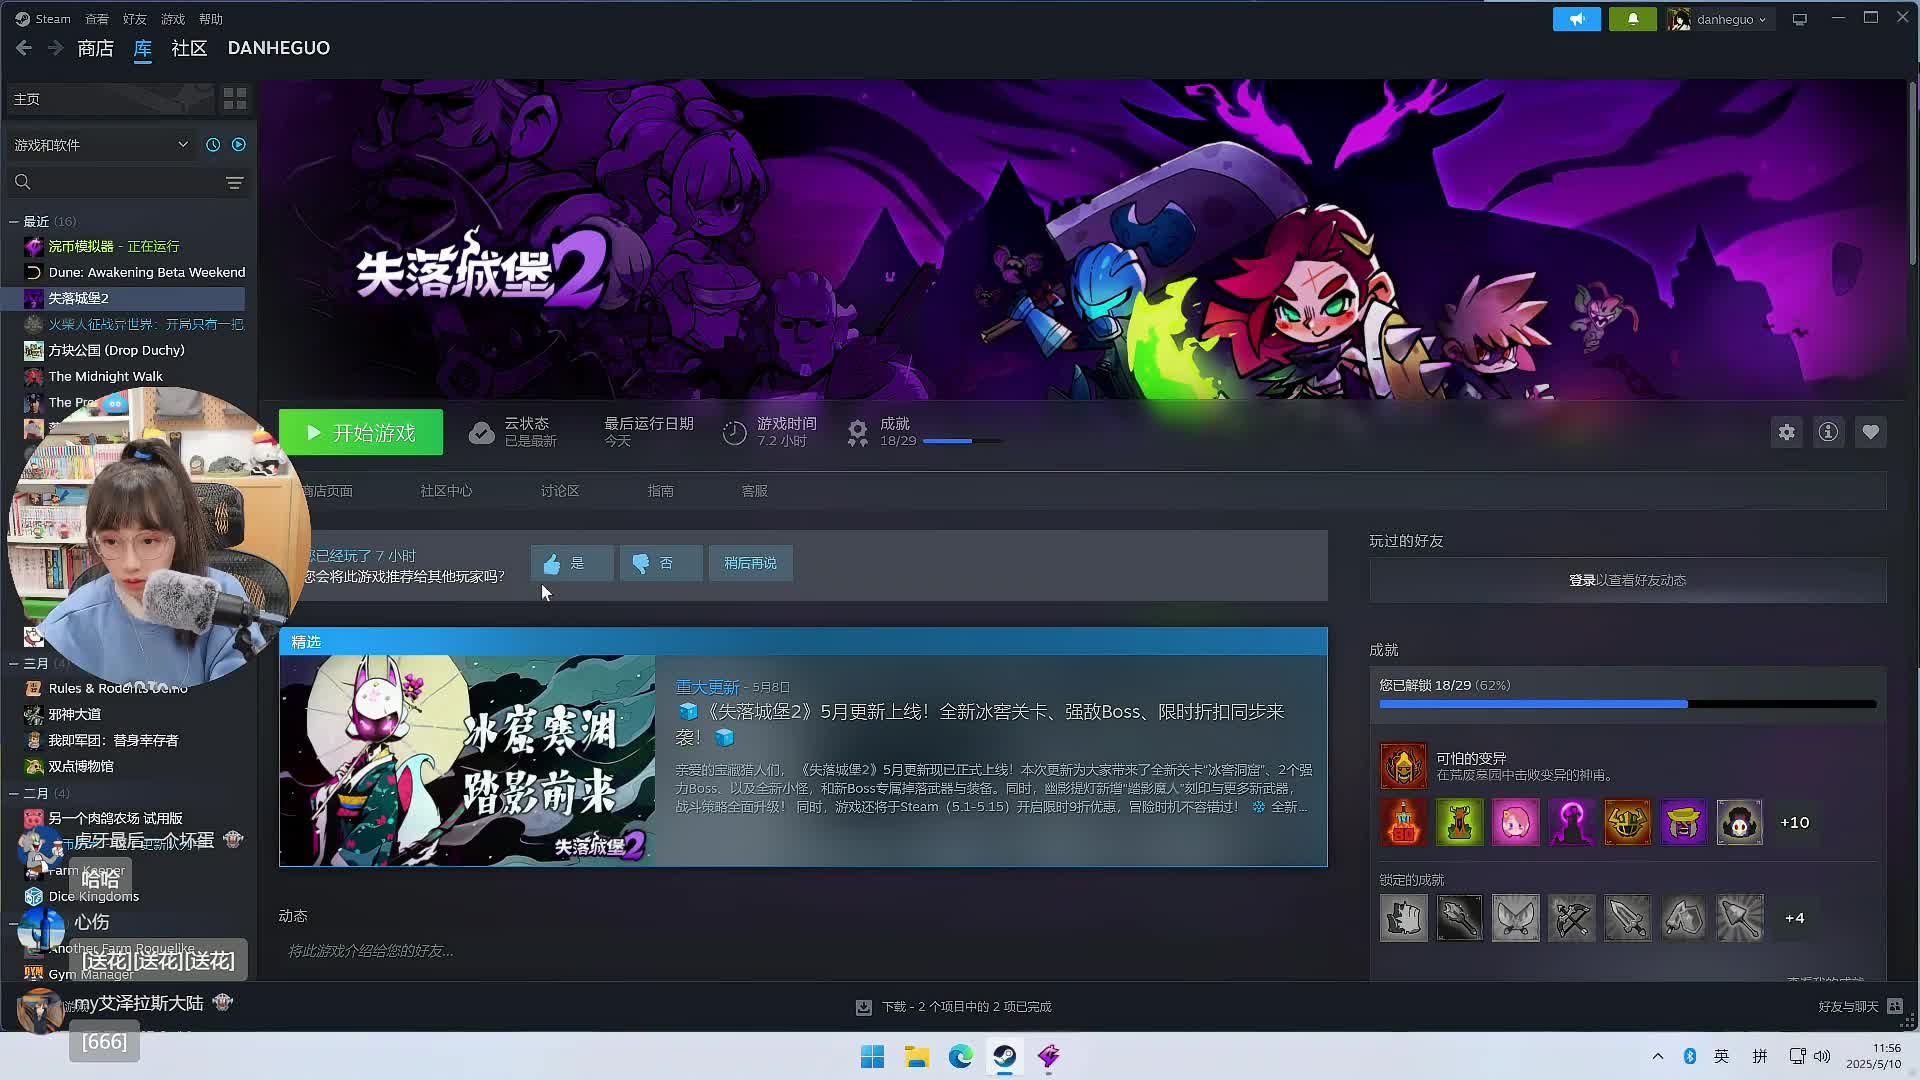
Task: Click the green 开始游戏 button
Action: 361,432
